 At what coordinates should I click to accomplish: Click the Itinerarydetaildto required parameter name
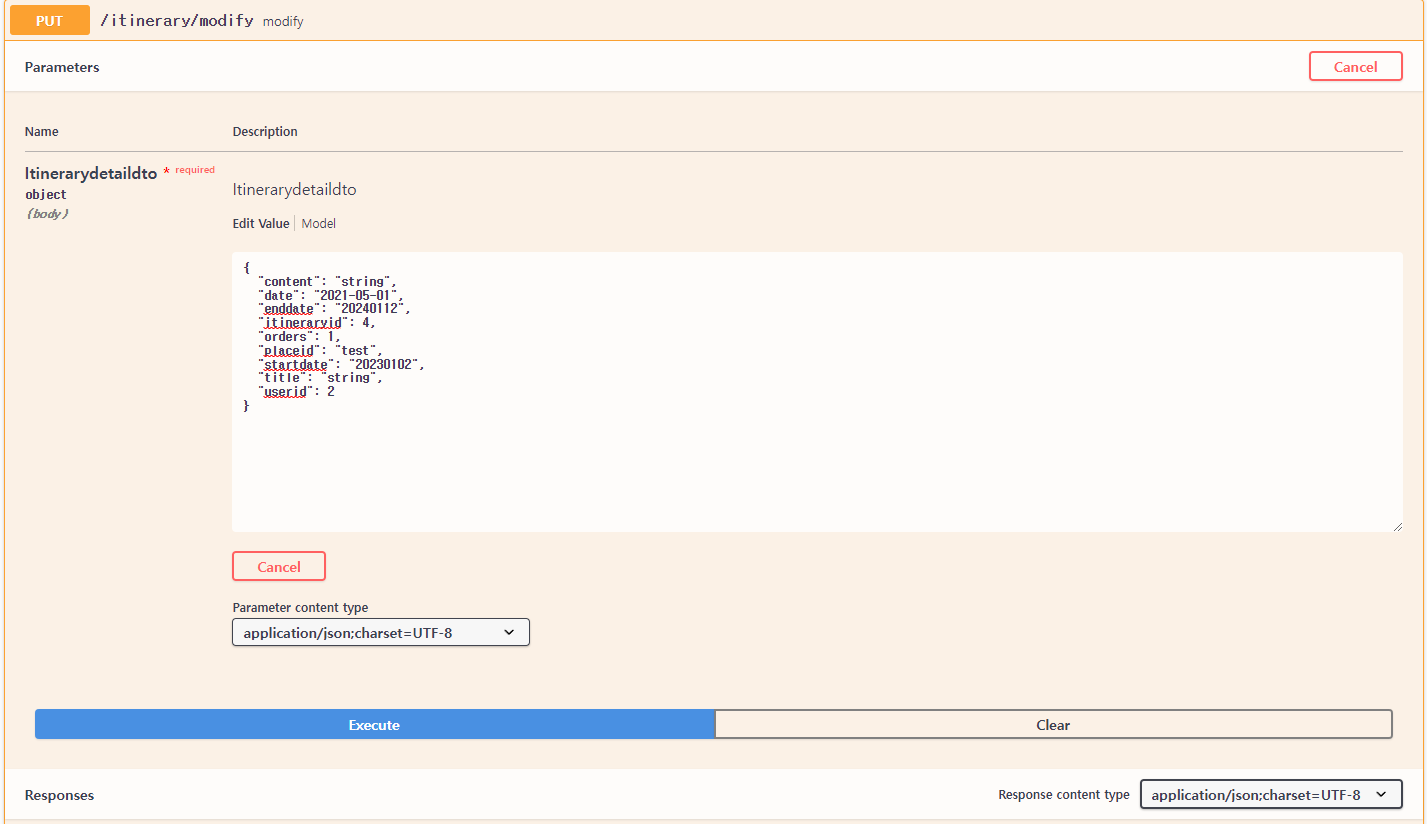[90, 173]
